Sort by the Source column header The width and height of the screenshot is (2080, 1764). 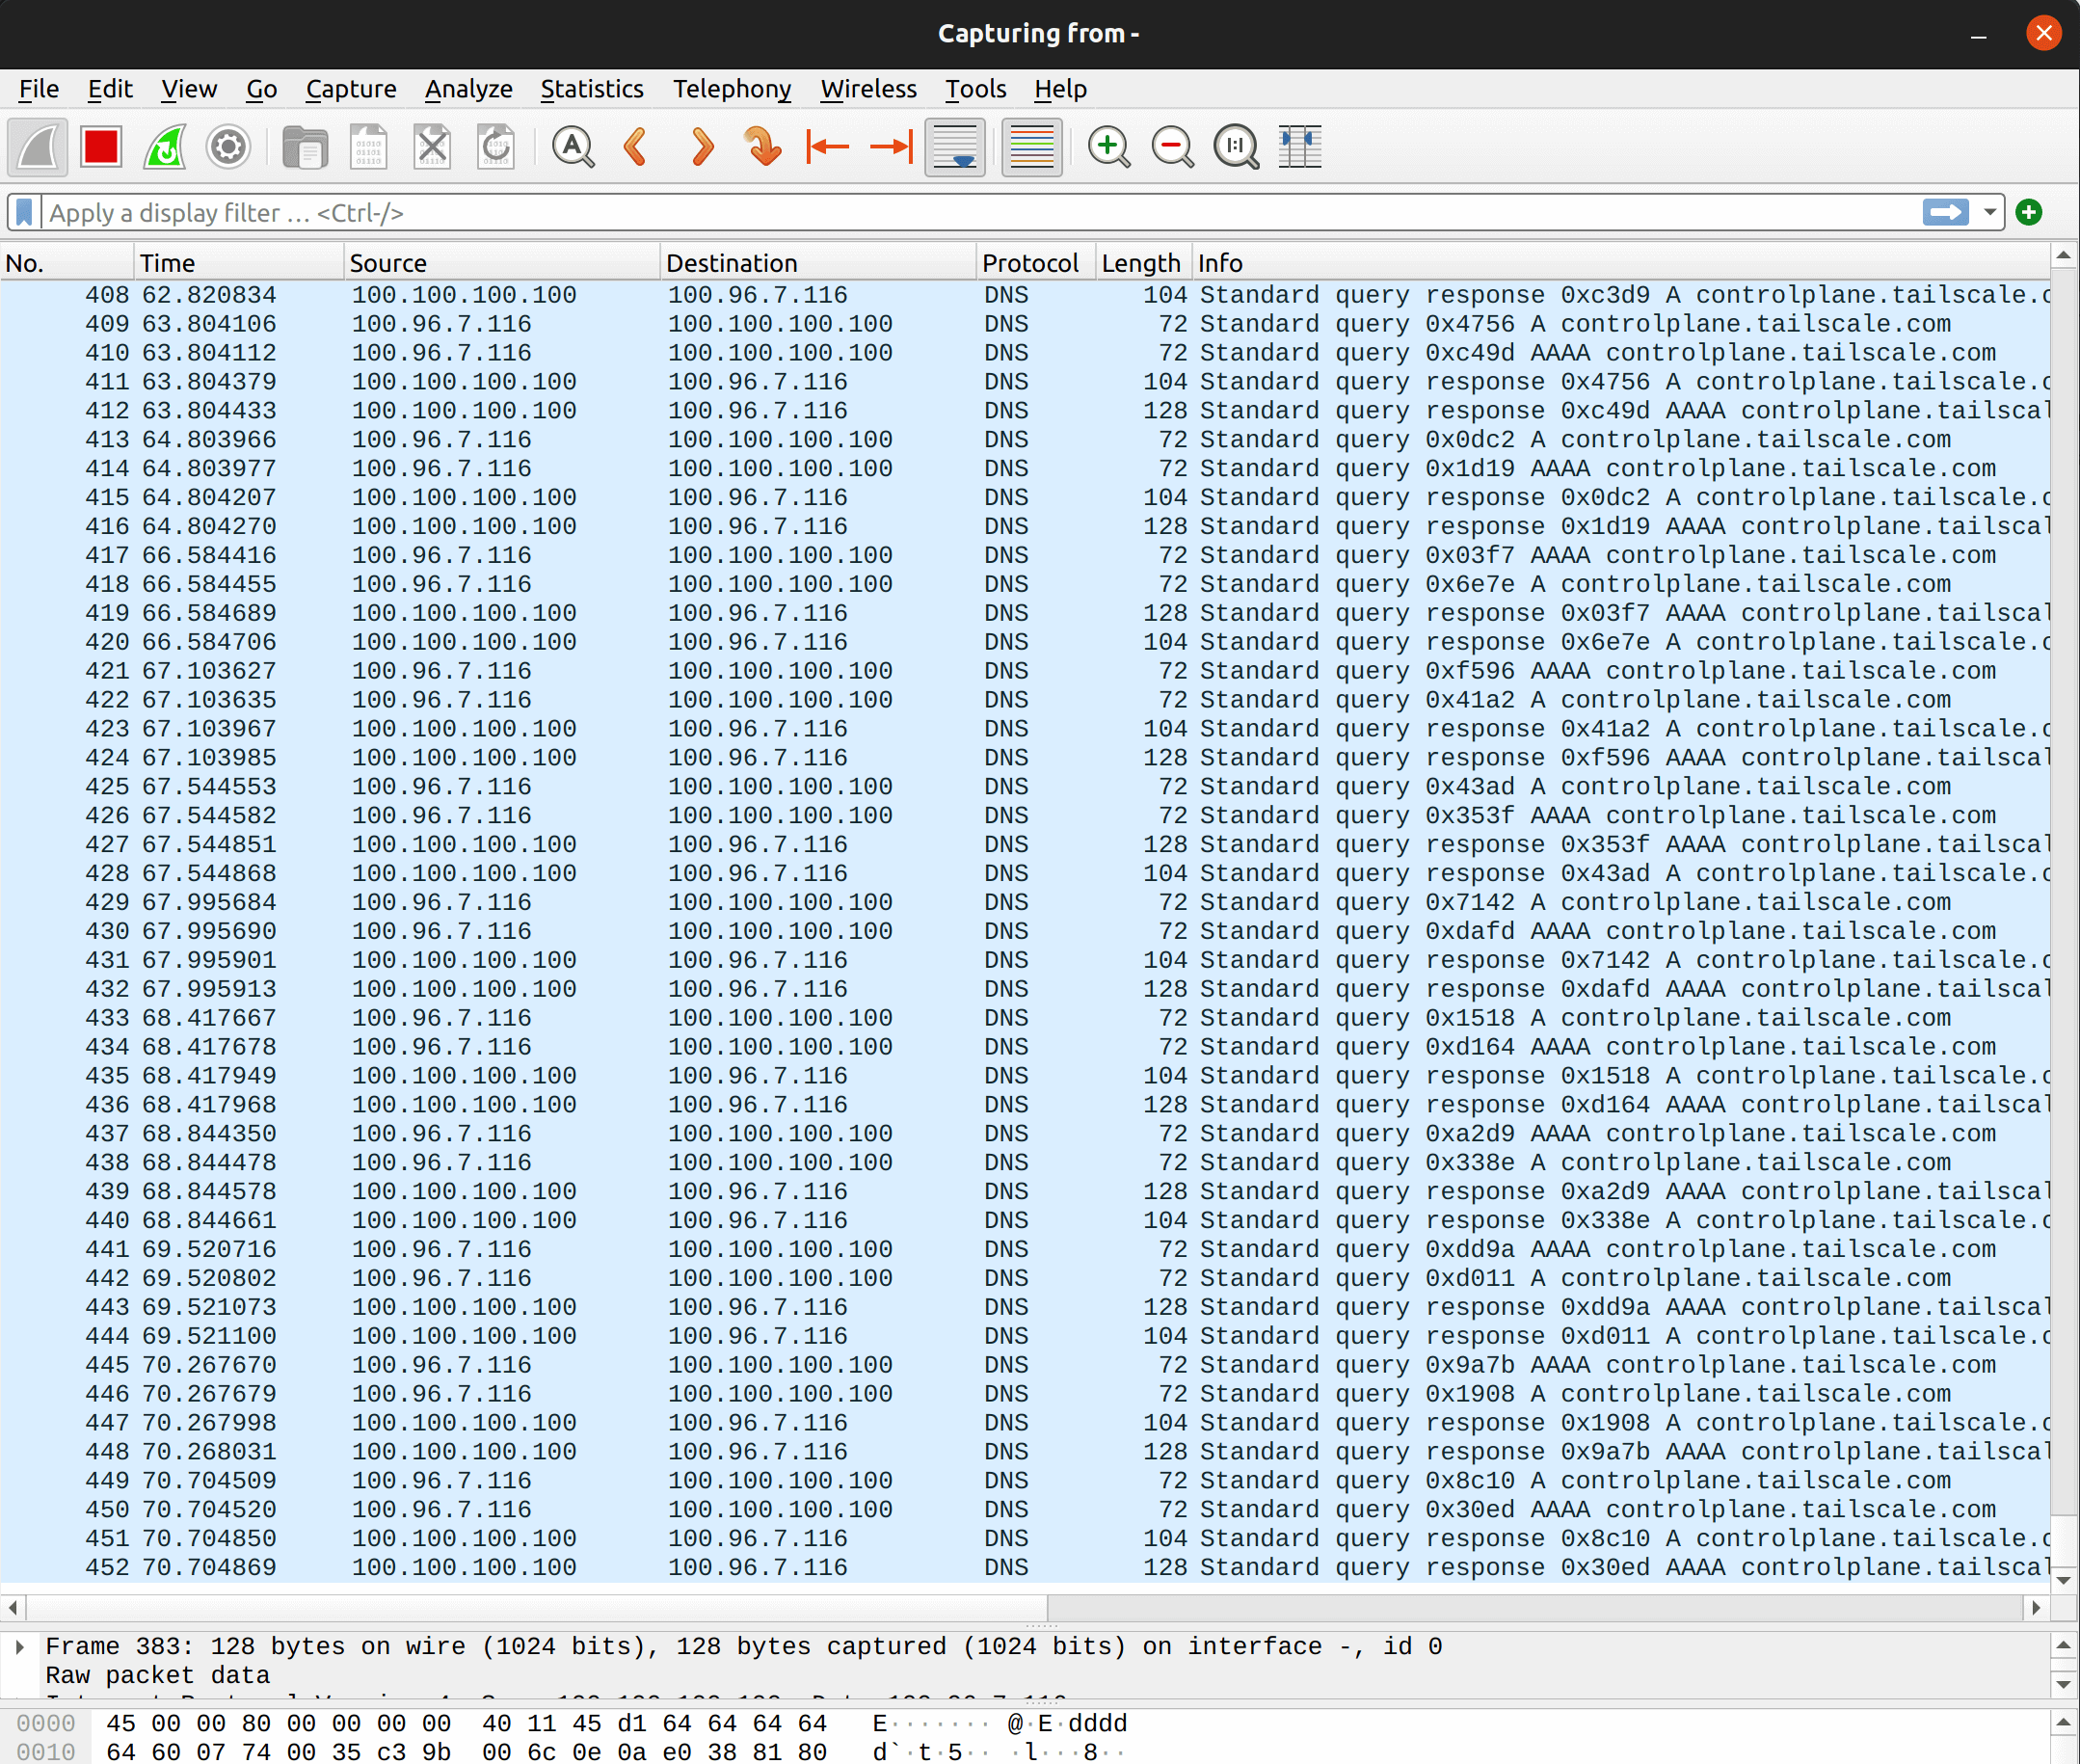click(502, 263)
